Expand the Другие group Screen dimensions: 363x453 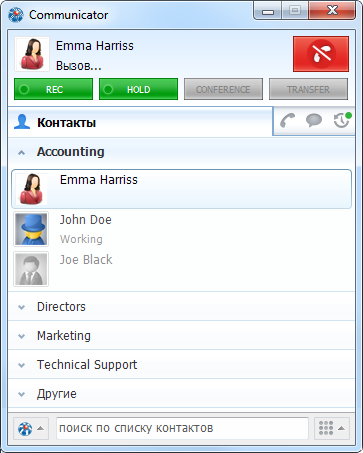(x=181, y=394)
